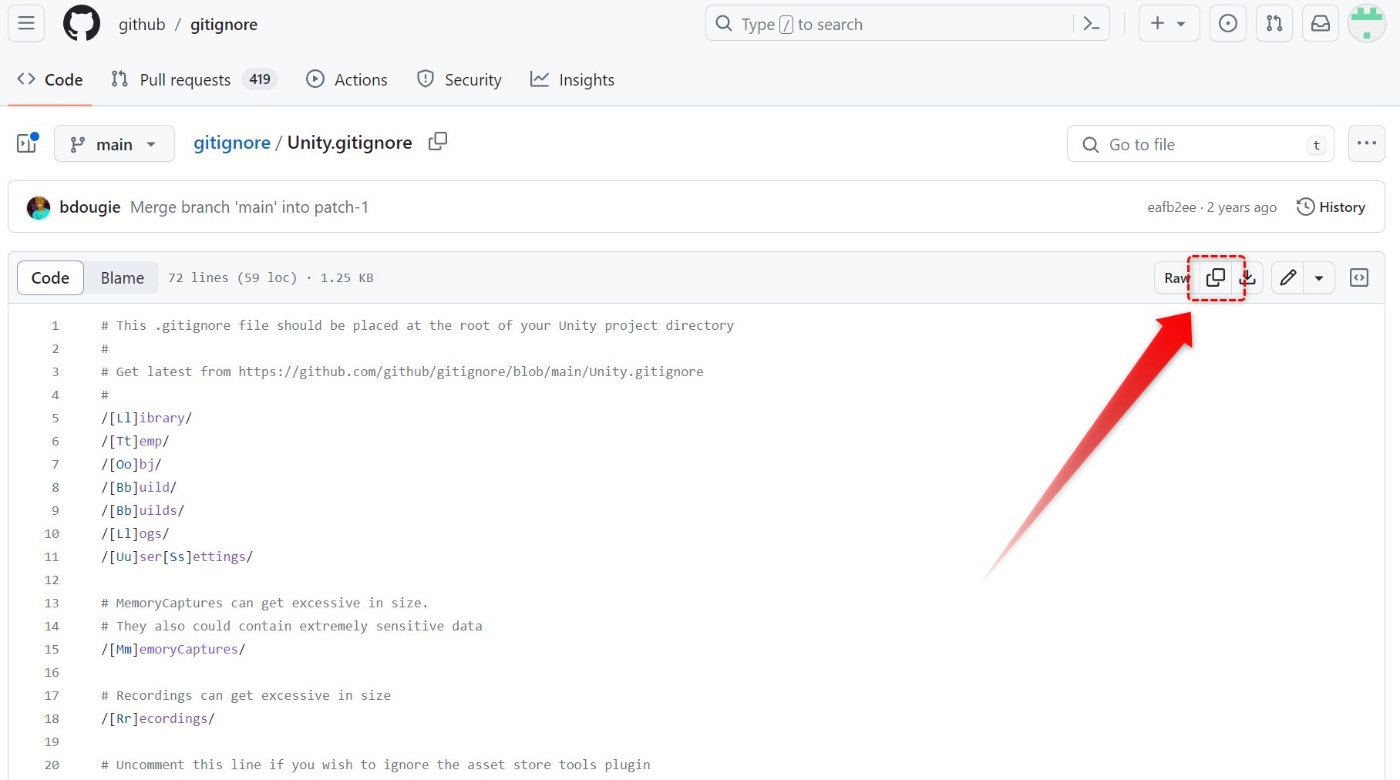This screenshot has width=1400, height=780.
Task: Edit this file with pencil icon
Action: [x=1288, y=278]
